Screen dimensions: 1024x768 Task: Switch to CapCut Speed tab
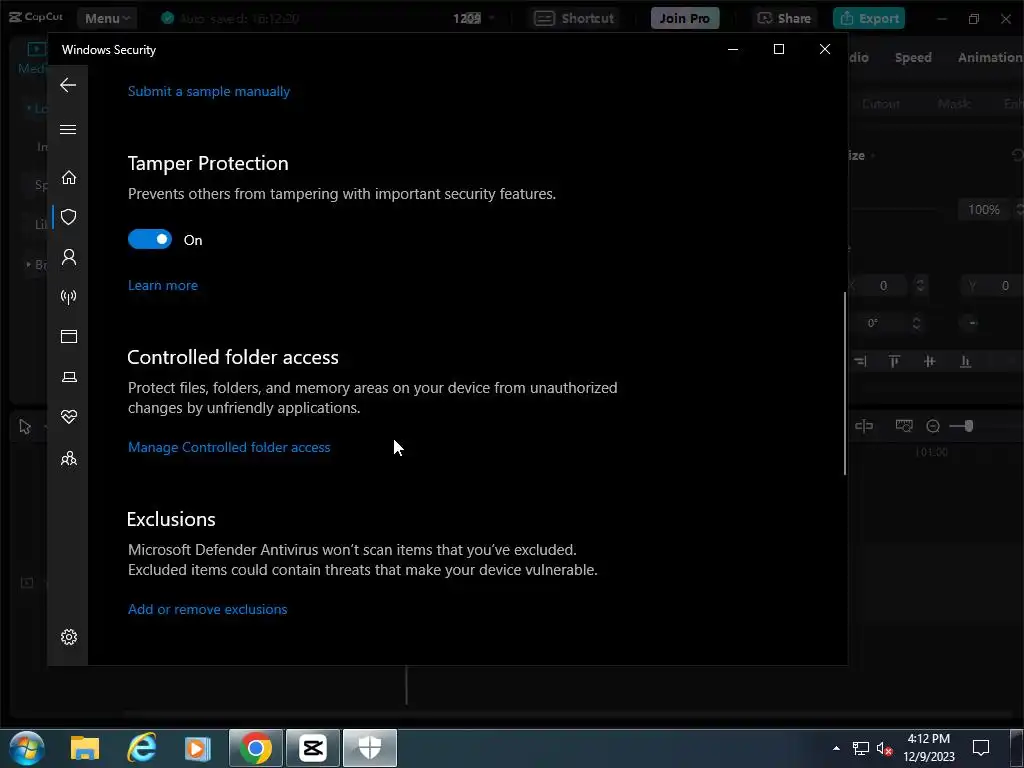913,57
